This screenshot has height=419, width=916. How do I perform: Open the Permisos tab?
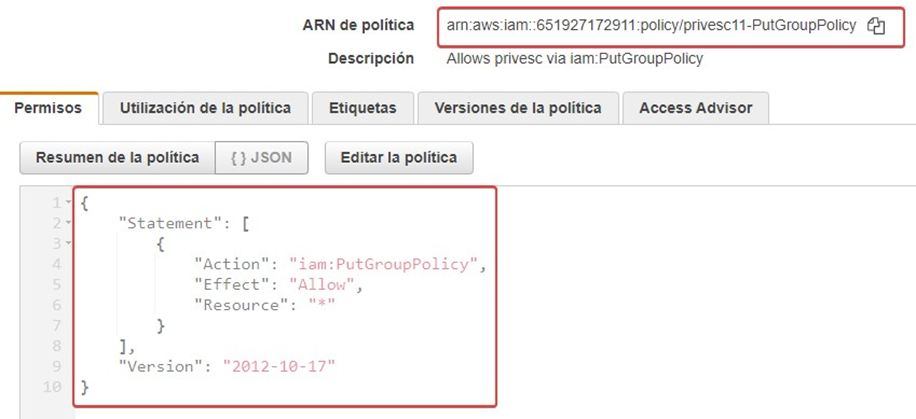48,108
